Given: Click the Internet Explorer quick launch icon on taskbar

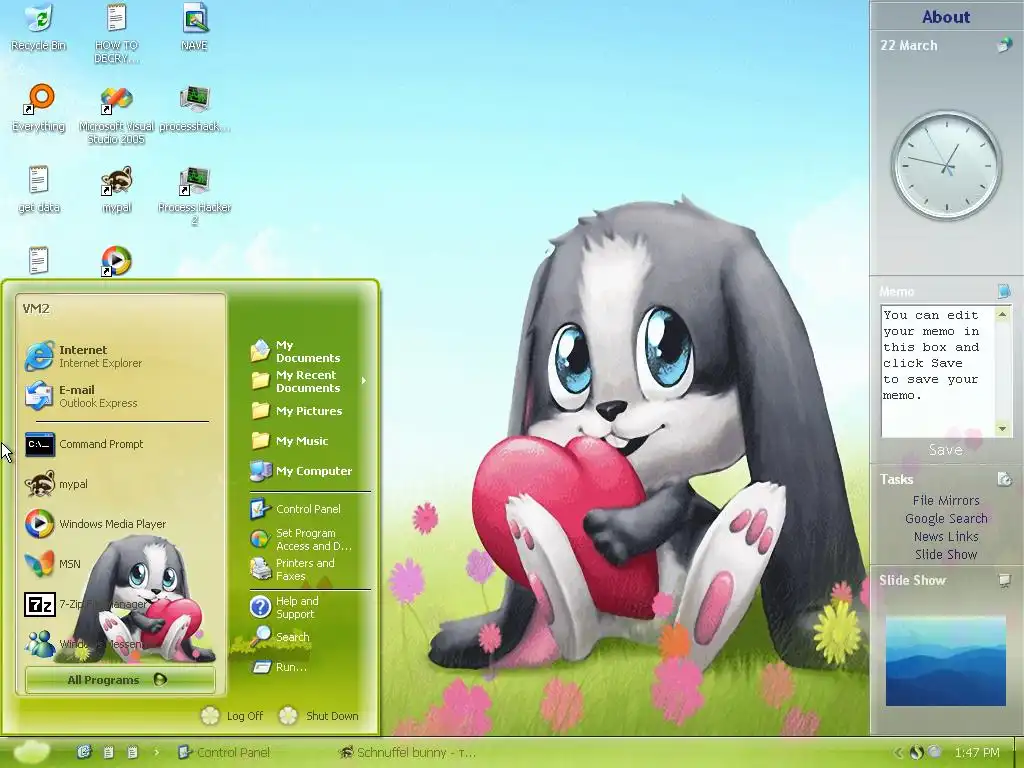Looking at the screenshot, I should [x=84, y=752].
